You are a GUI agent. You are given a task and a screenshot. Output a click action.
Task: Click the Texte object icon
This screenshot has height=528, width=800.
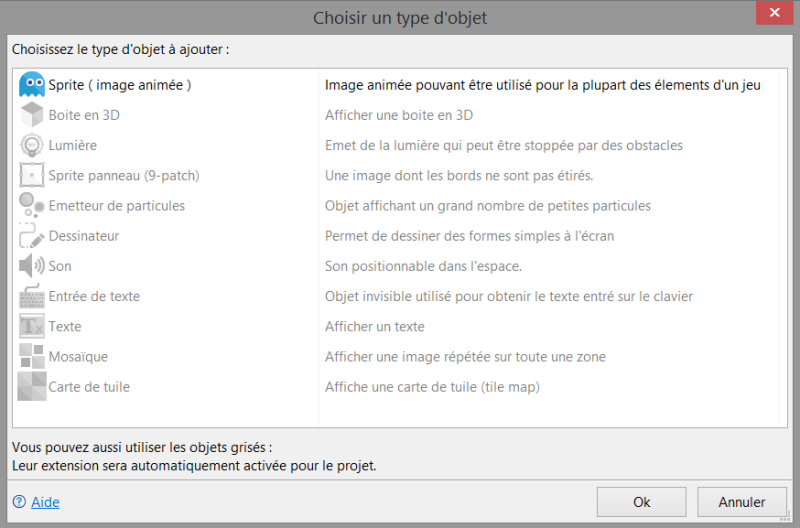pyautogui.click(x=32, y=326)
